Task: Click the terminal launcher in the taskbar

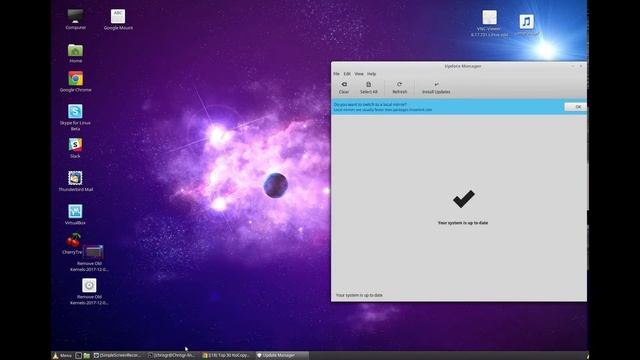Action: (x=78, y=356)
